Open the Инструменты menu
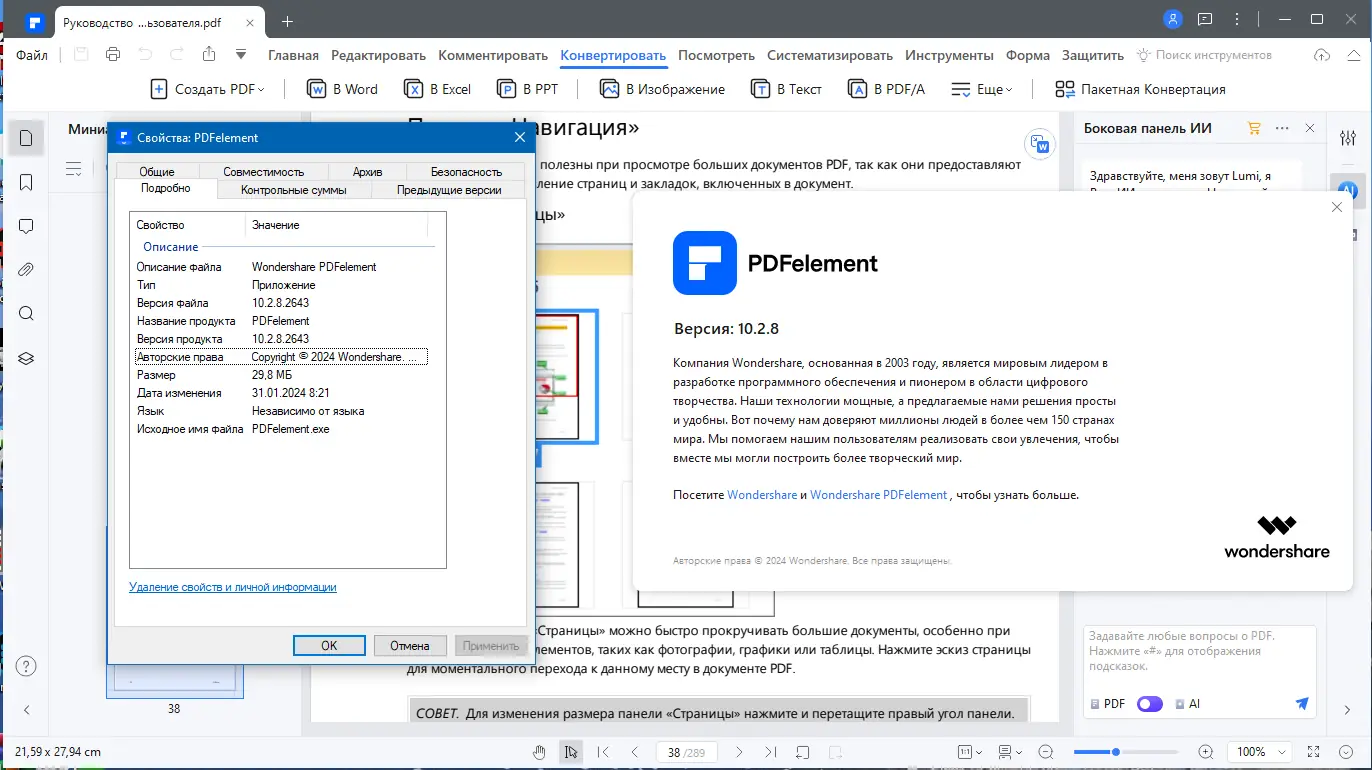1372x770 pixels. 948,55
